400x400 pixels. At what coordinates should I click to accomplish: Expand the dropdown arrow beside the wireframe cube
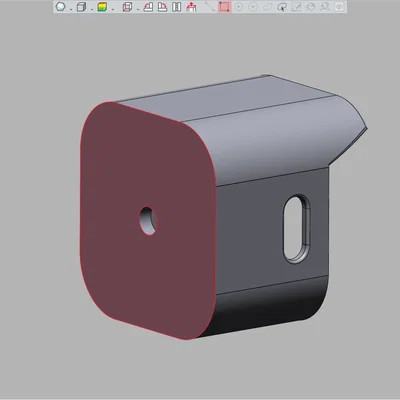(138, 9)
